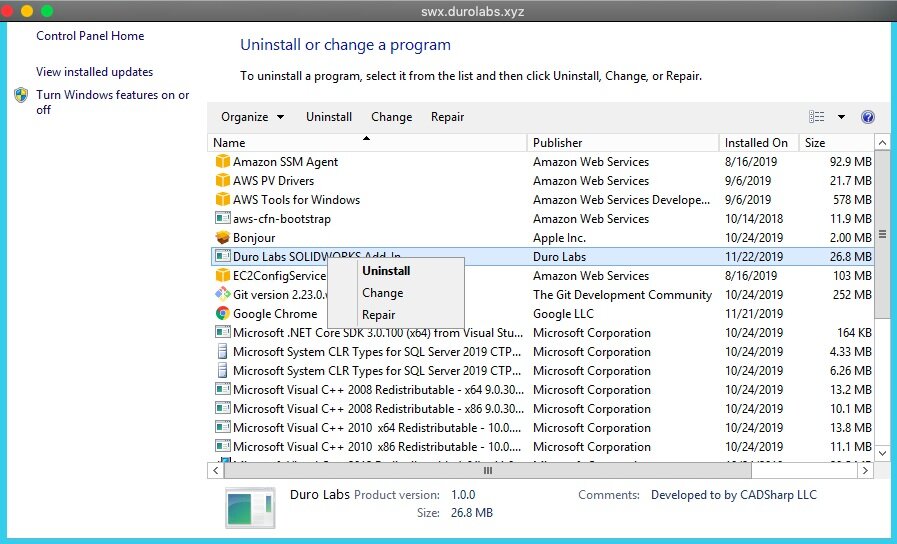Change view using the view icon button
Screen dimensions: 897x544
[x=817, y=117]
